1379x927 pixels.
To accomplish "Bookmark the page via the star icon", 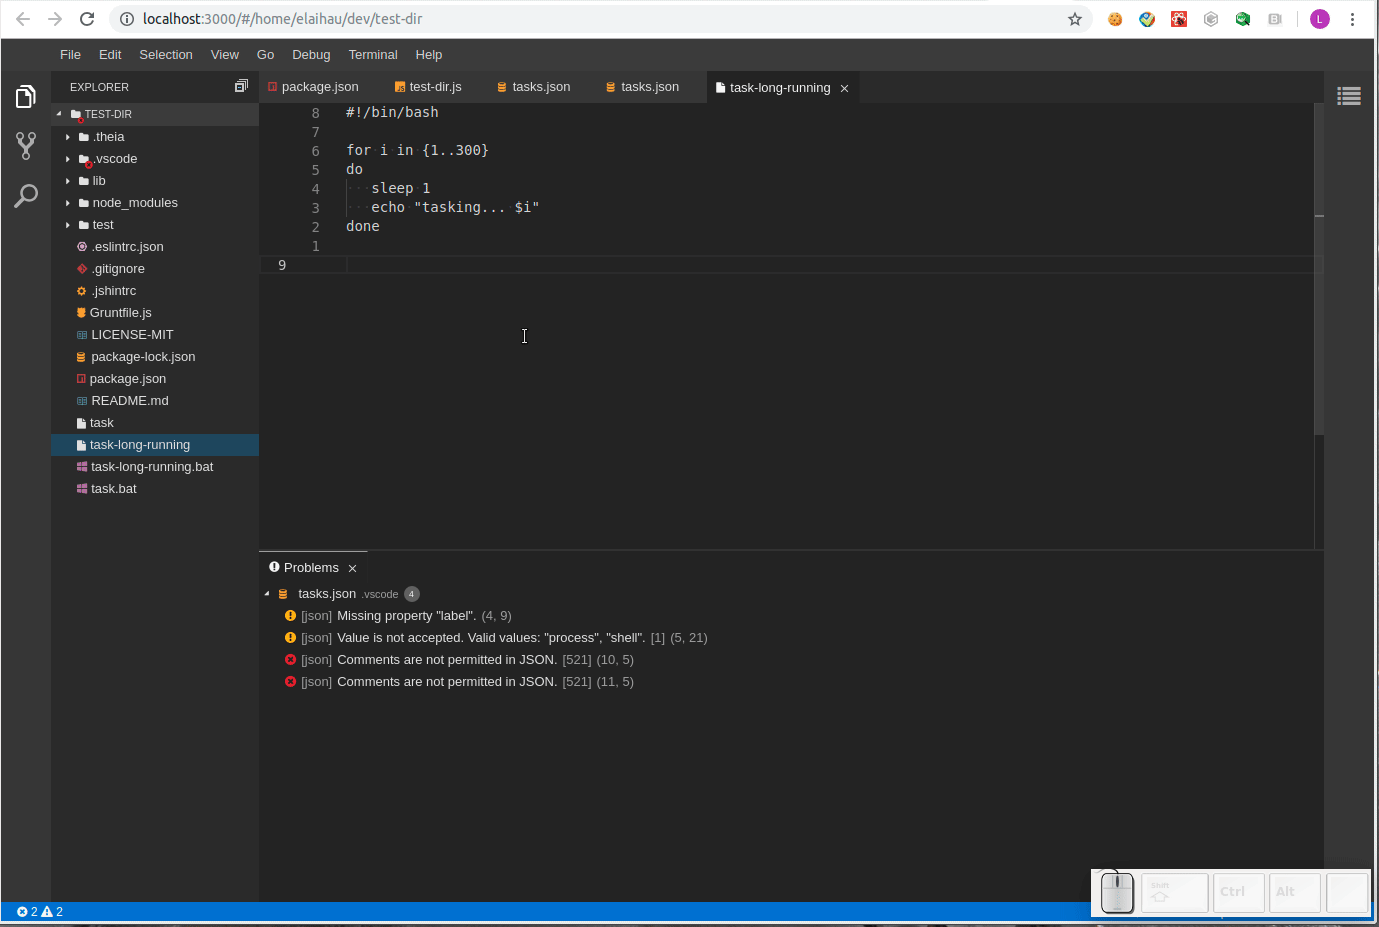I will tap(1074, 18).
